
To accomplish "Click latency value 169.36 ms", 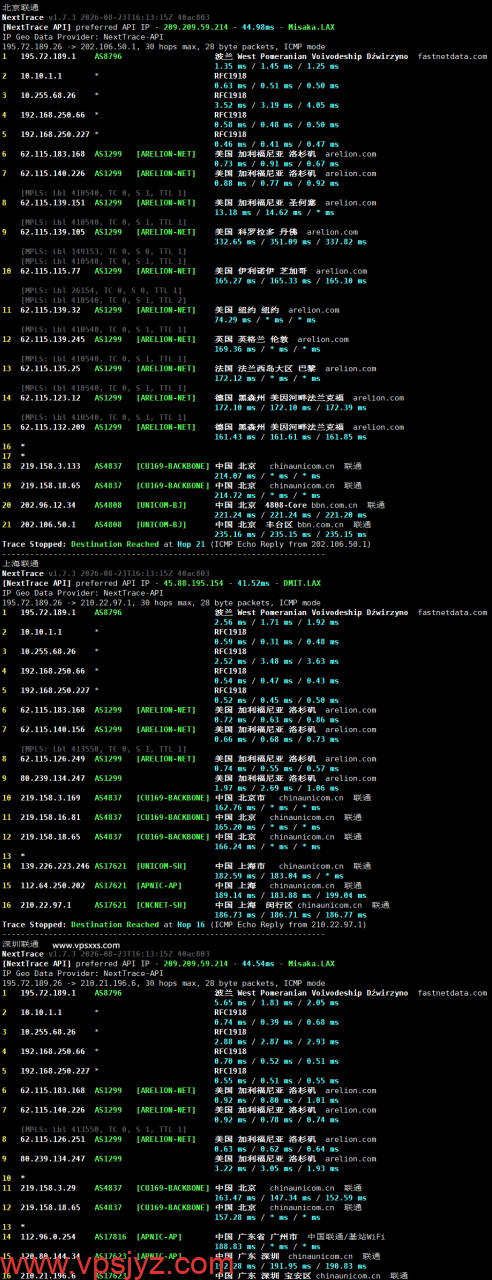I will pos(237,349).
